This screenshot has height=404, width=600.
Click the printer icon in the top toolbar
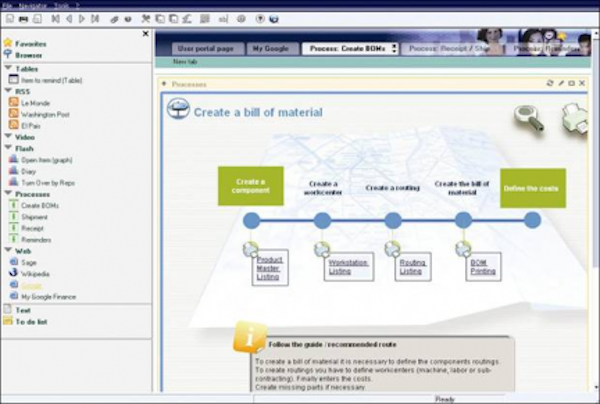[x=23, y=19]
